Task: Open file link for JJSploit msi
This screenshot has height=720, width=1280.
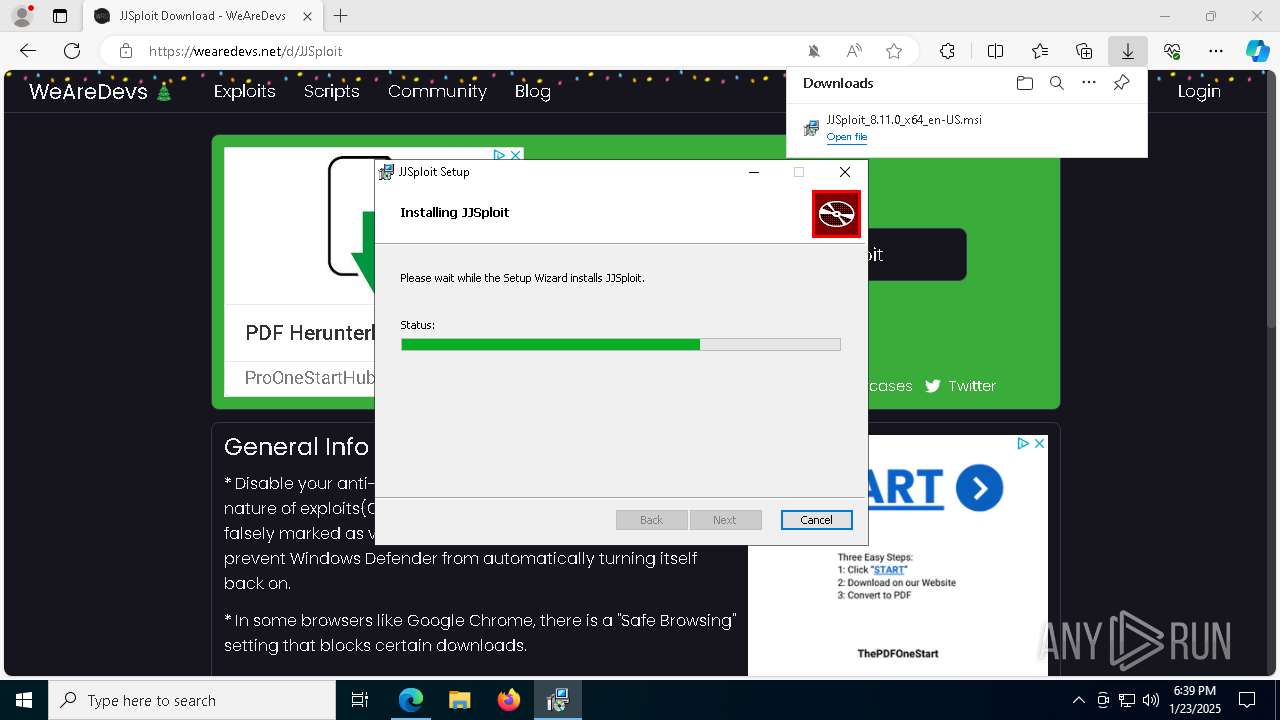Action: coord(847,137)
